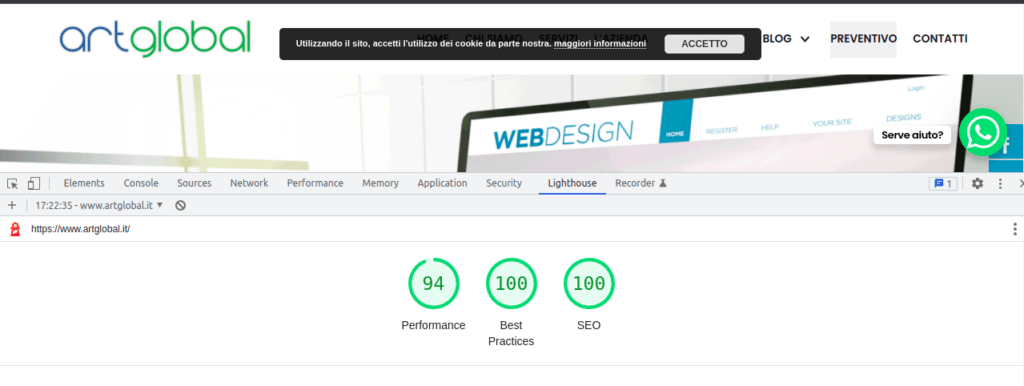
Task: Click the Performance score gauge 94
Action: 434,283
